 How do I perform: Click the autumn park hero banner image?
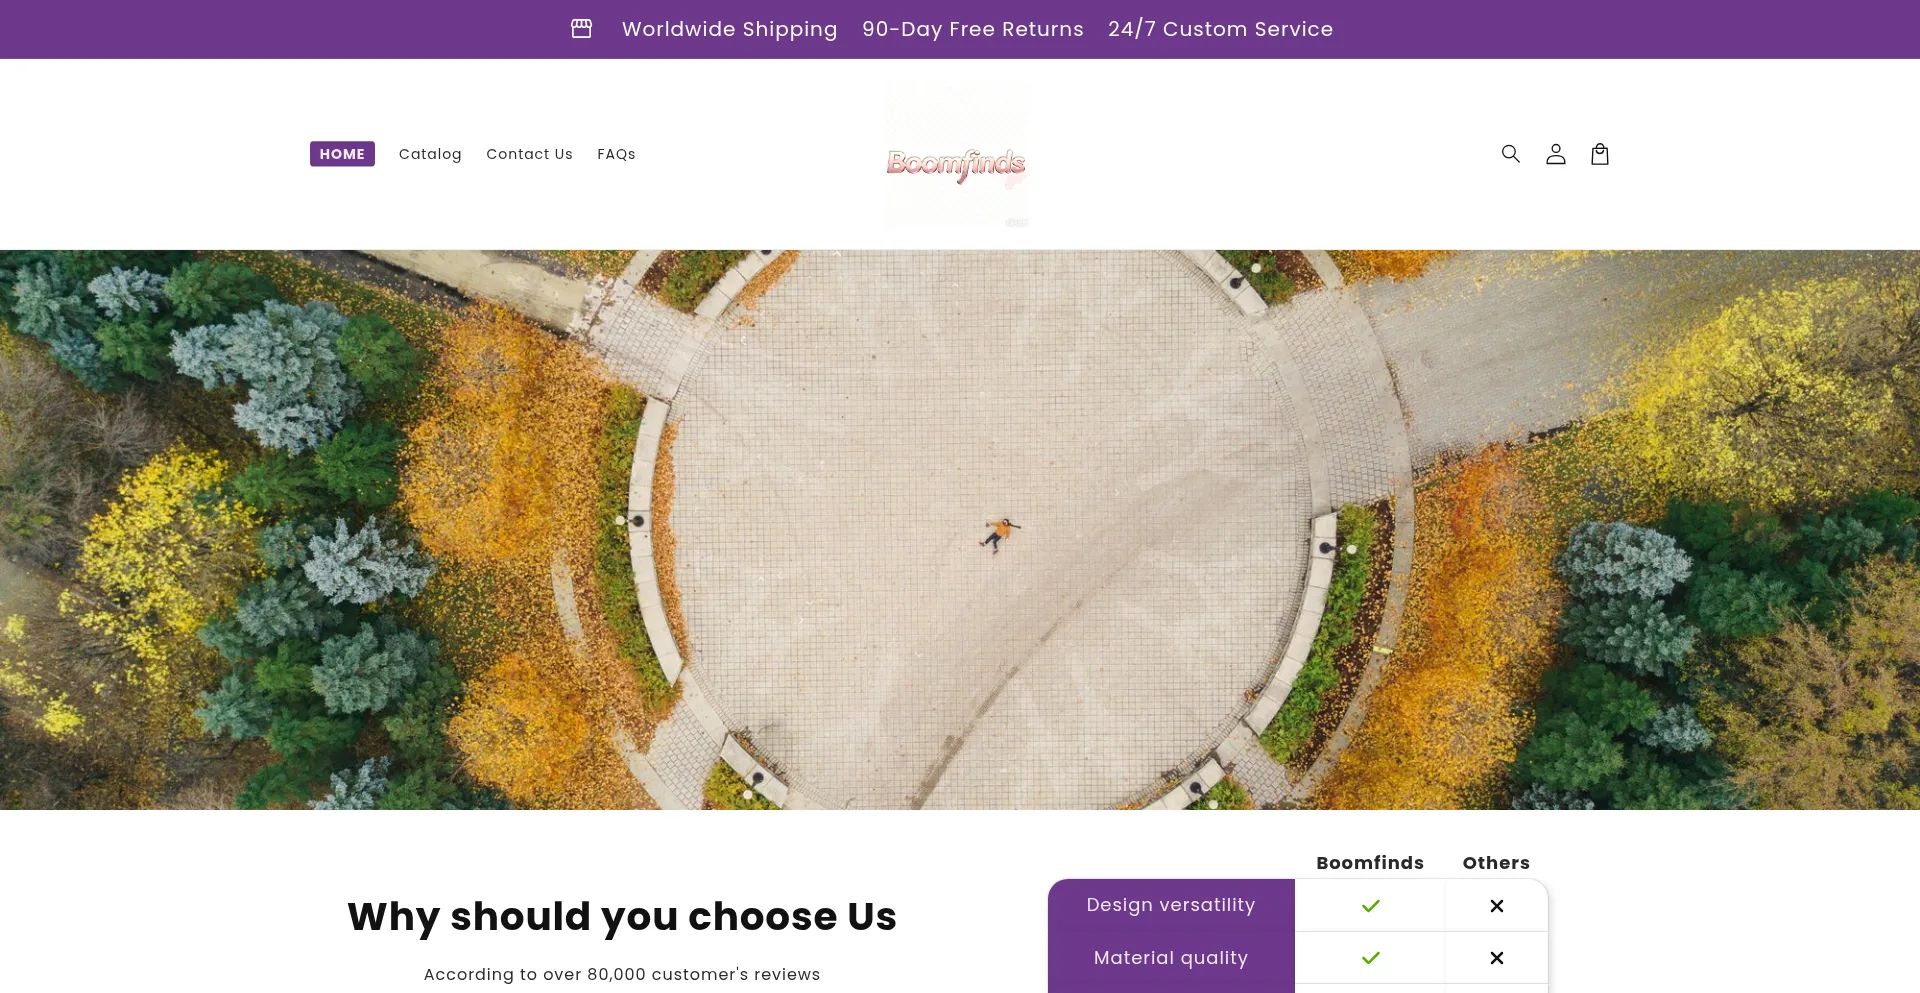coord(960,530)
